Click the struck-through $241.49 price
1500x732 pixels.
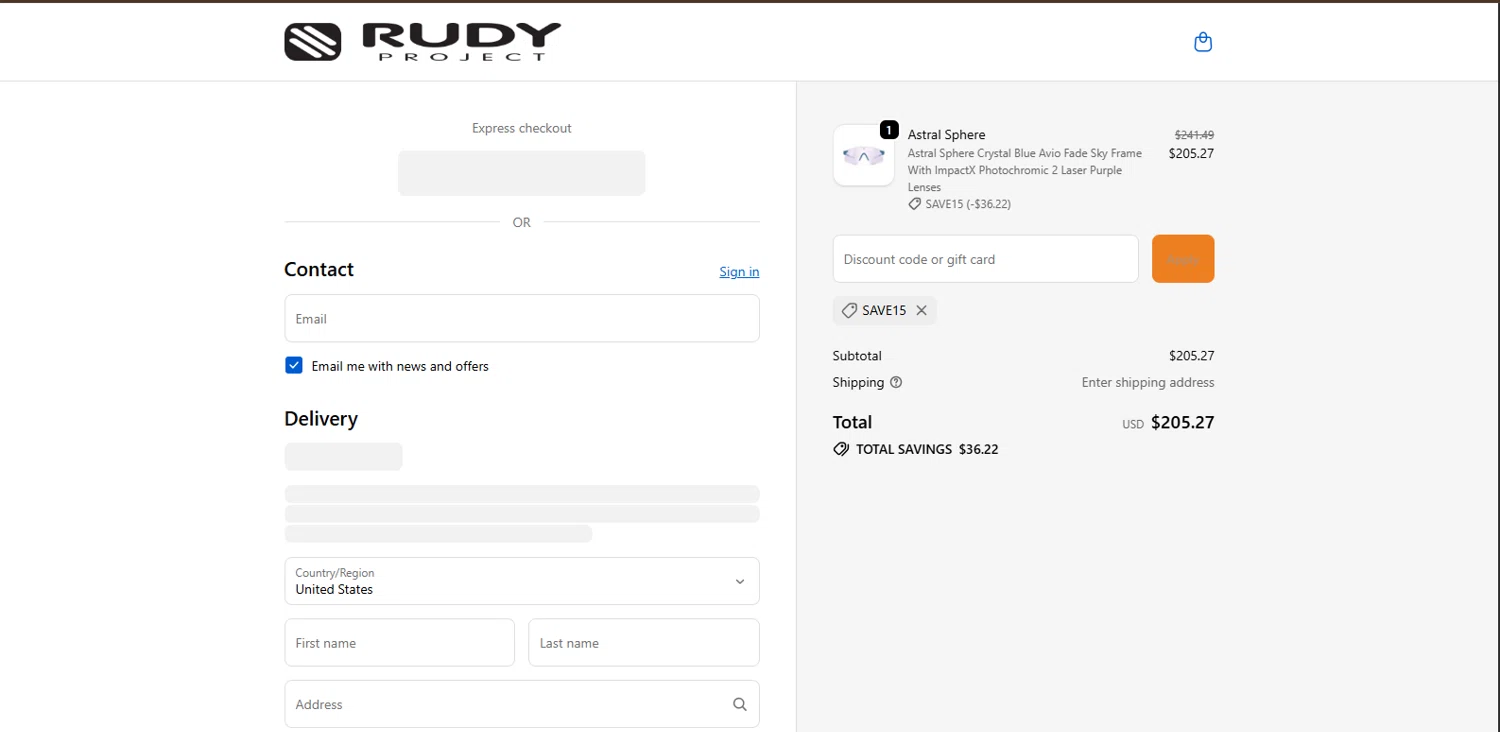(1194, 135)
